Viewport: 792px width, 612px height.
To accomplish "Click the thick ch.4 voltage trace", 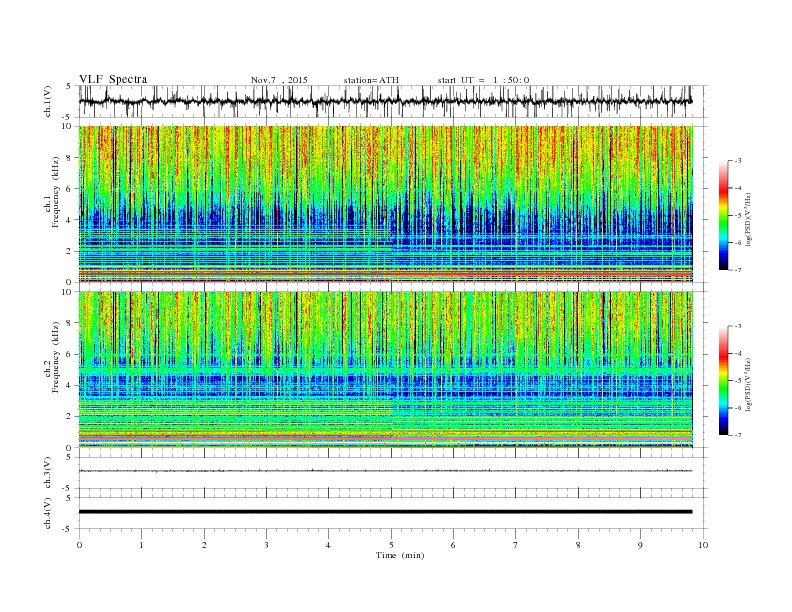I will click(x=386, y=512).
